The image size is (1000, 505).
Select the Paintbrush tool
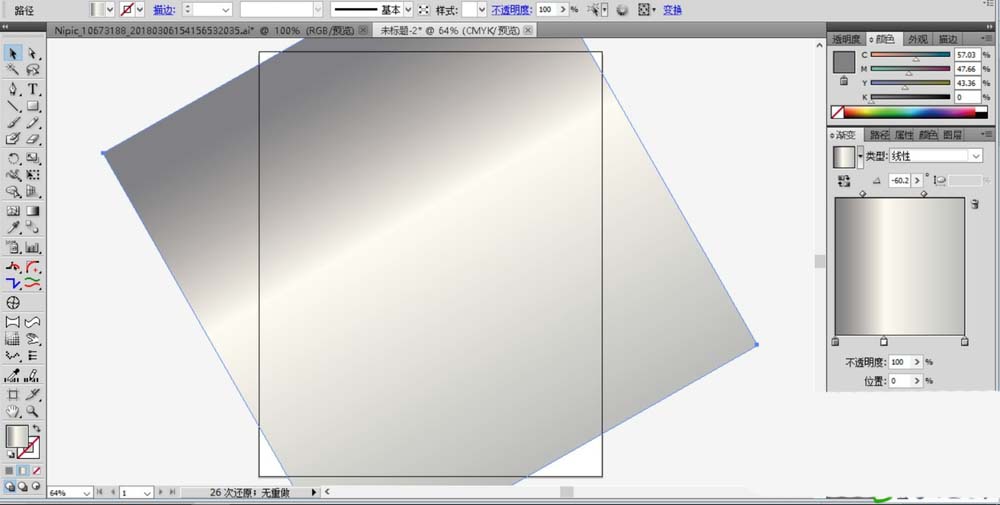pyautogui.click(x=13, y=122)
